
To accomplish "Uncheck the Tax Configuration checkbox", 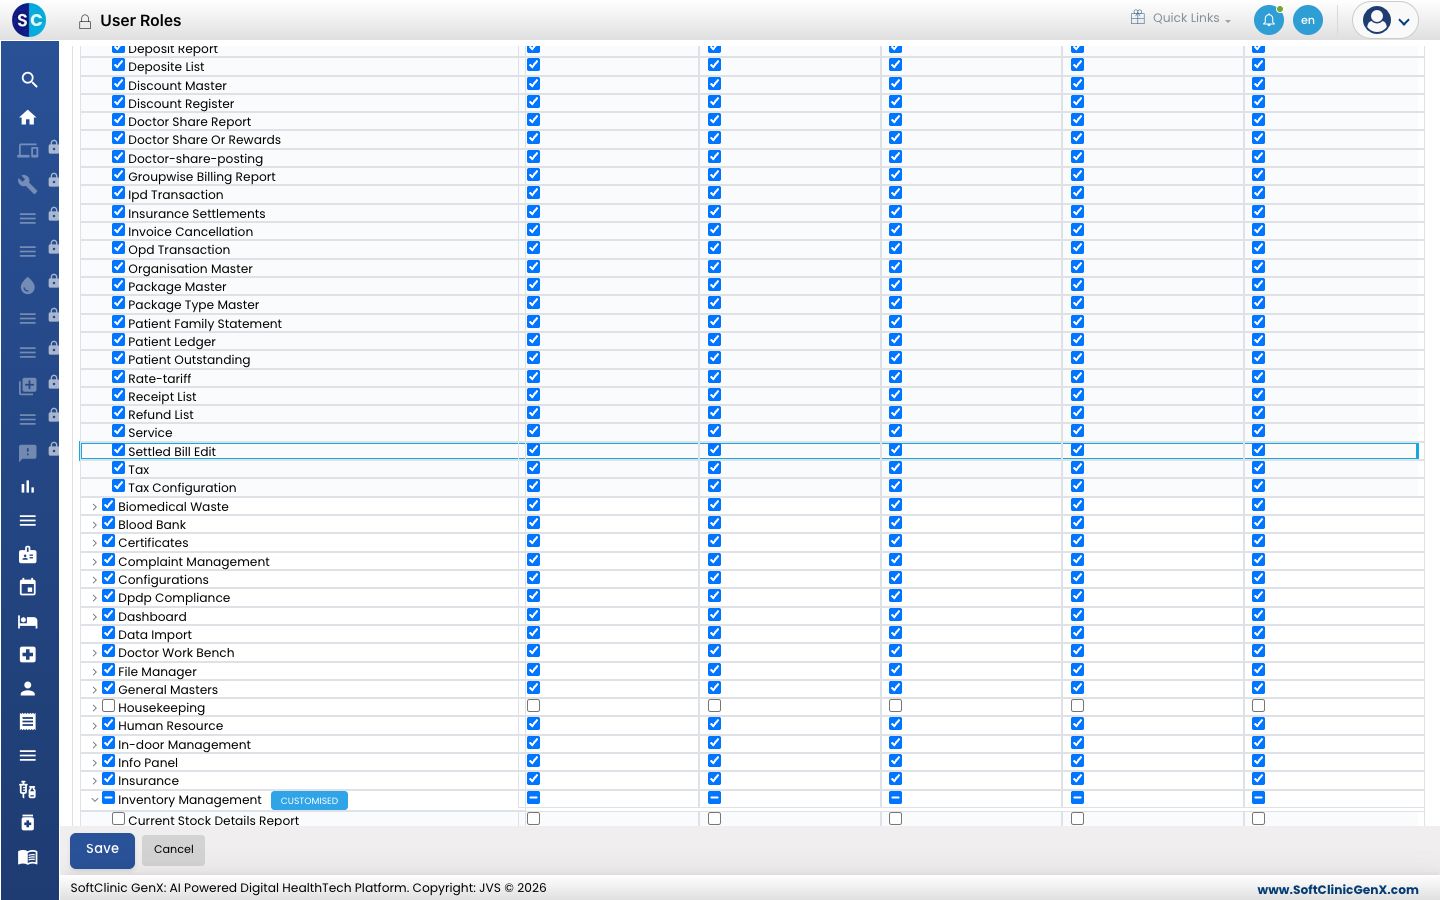I will click(119, 486).
